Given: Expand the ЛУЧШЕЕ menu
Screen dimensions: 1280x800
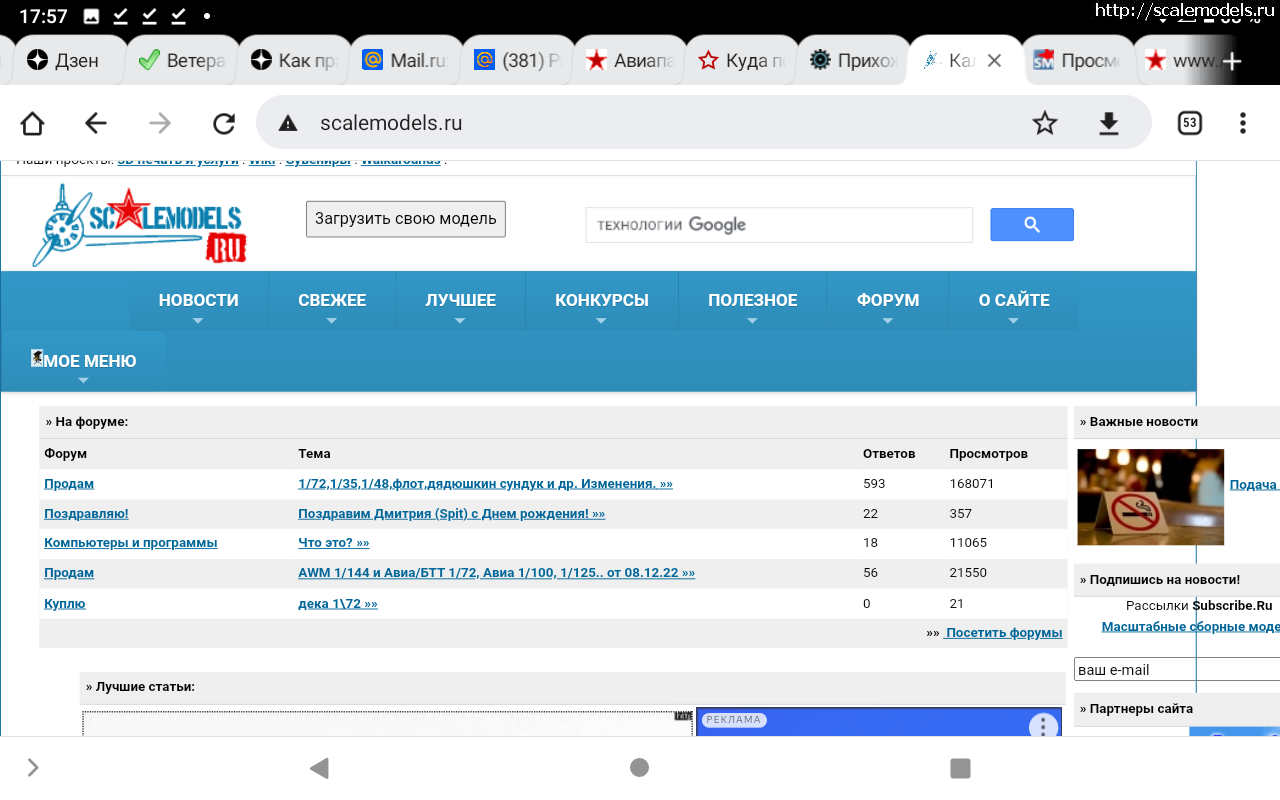Looking at the screenshot, I should pyautogui.click(x=460, y=301).
